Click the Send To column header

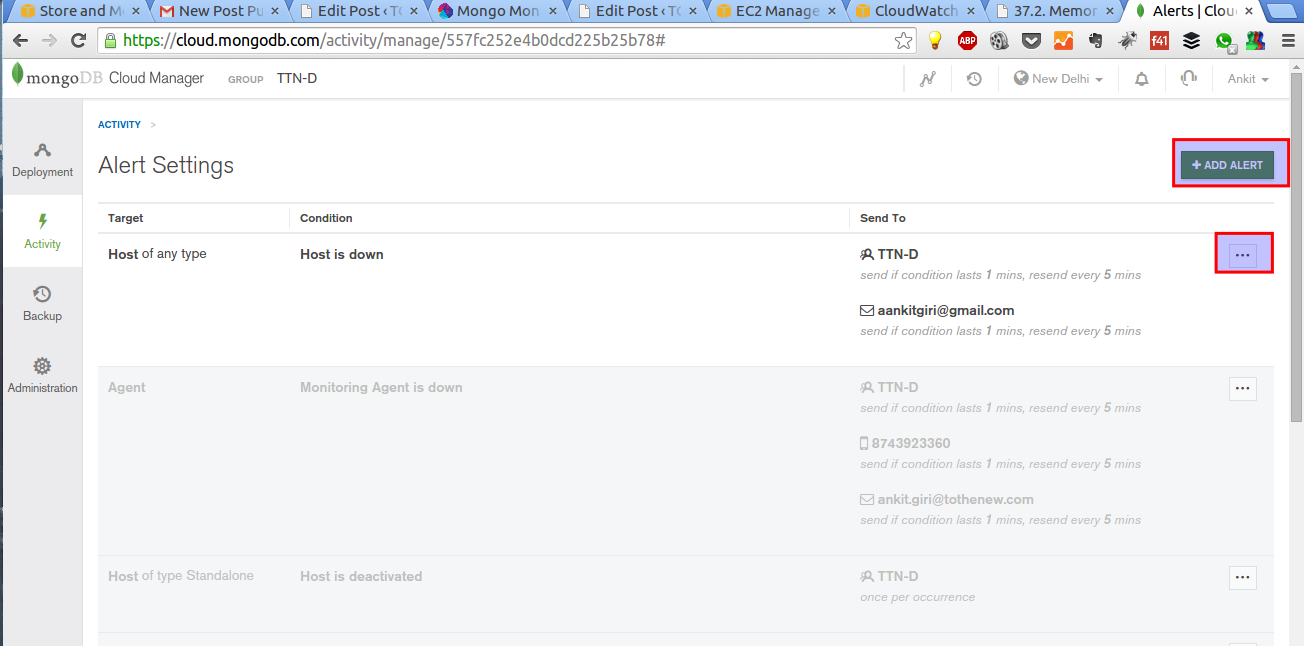tap(883, 218)
